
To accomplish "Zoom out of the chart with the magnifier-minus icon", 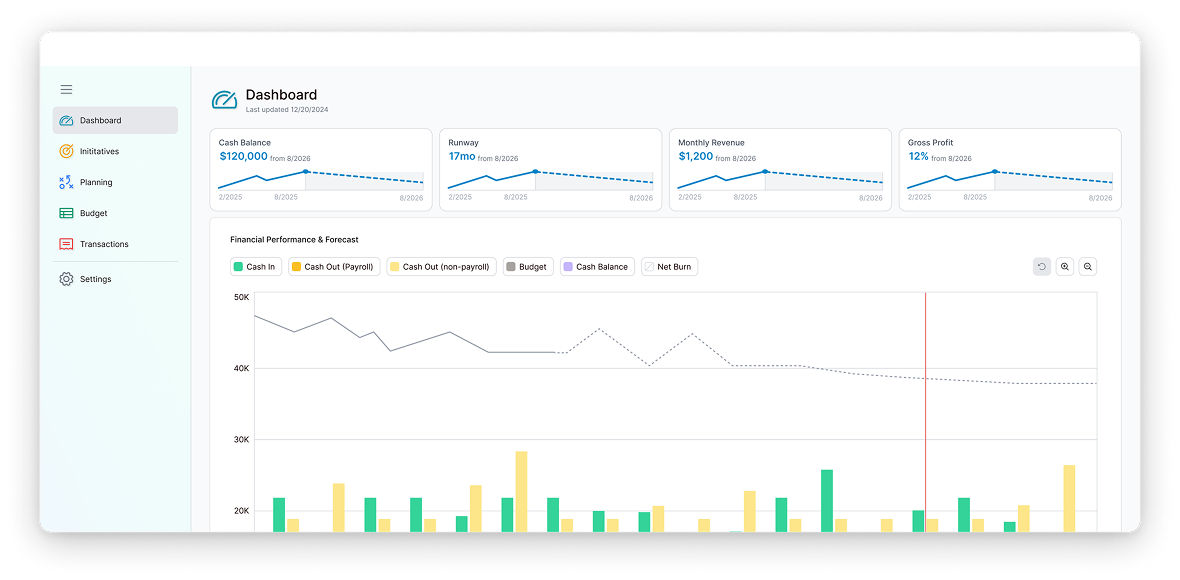I will 1087,266.
